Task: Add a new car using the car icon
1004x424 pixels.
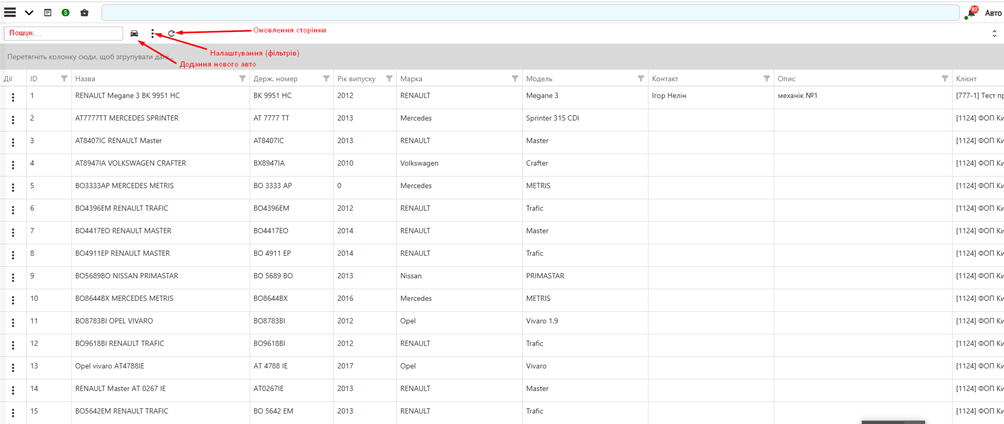Action: pyautogui.click(x=134, y=33)
